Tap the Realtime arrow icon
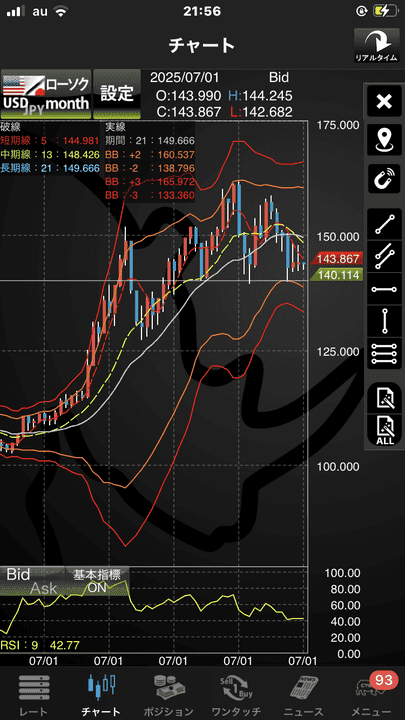Image resolution: width=405 pixels, height=720 pixels. 376,45
